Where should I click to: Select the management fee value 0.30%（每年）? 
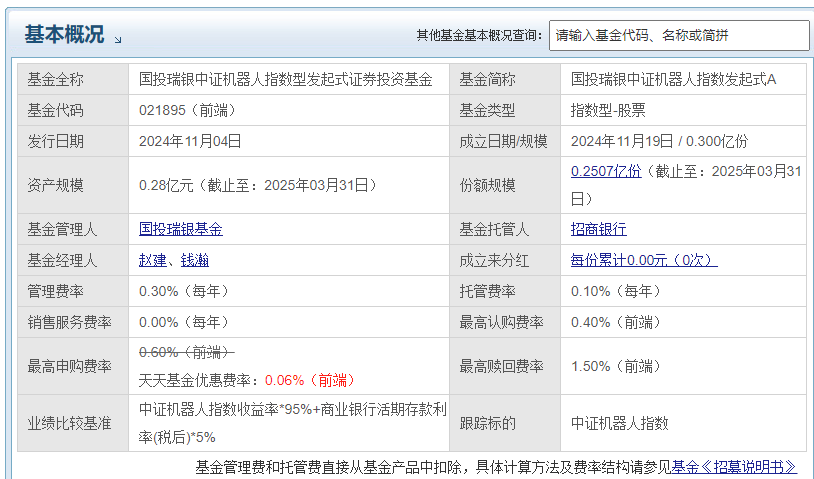[184, 291]
